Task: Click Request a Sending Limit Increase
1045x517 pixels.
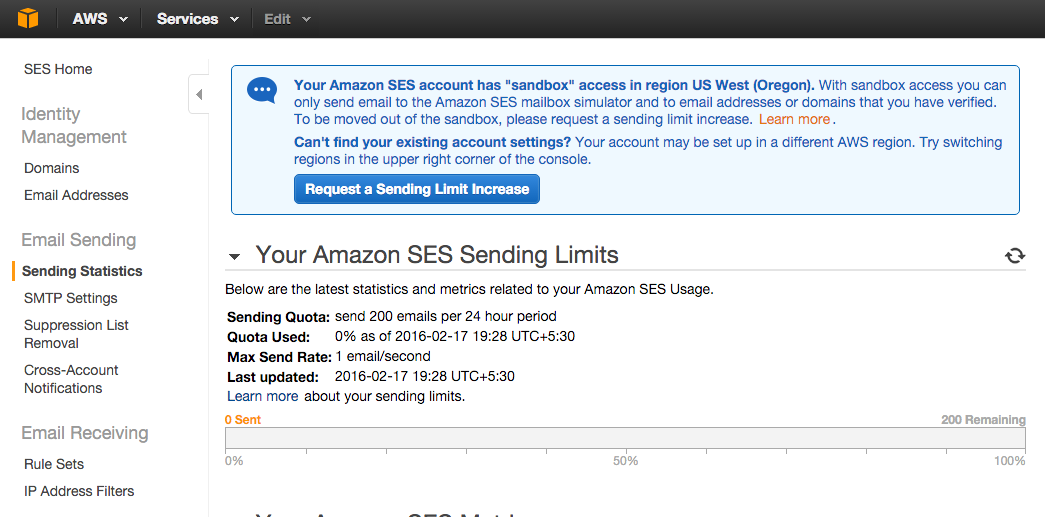Action: [417, 189]
